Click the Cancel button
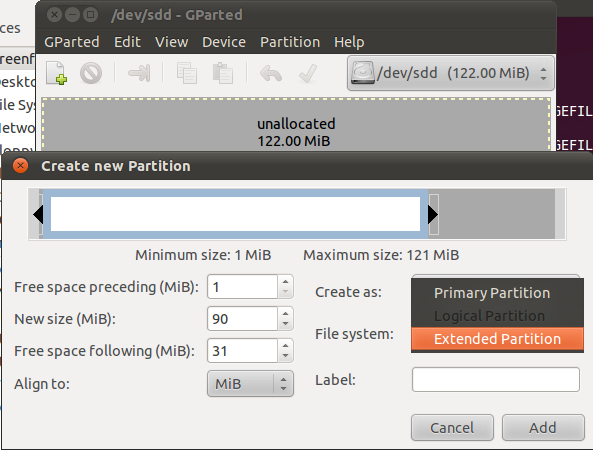The width and height of the screenshot is (593, 450). (452, 428)
